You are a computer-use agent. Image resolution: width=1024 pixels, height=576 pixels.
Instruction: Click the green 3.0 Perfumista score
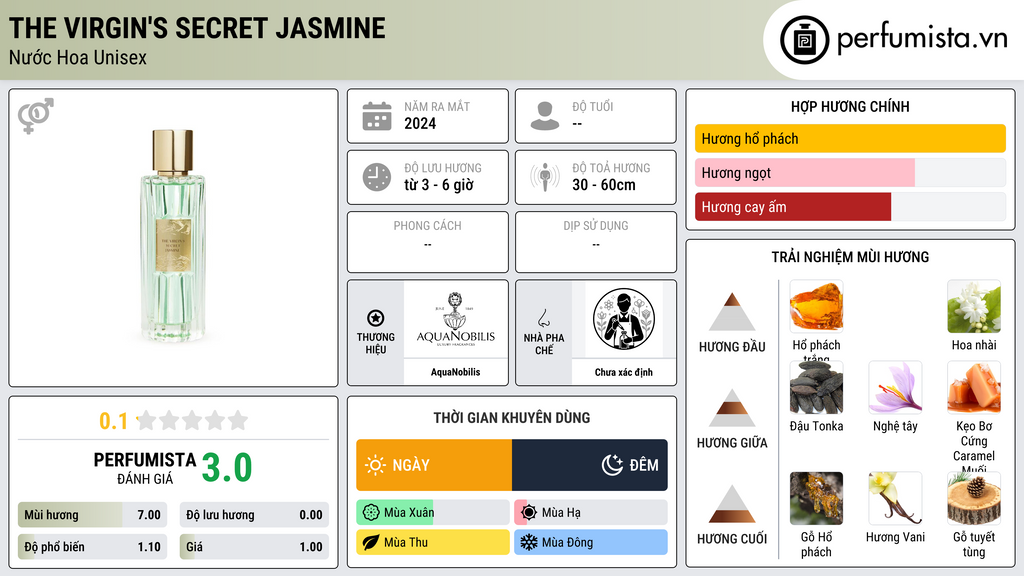[x=227, y=468]
